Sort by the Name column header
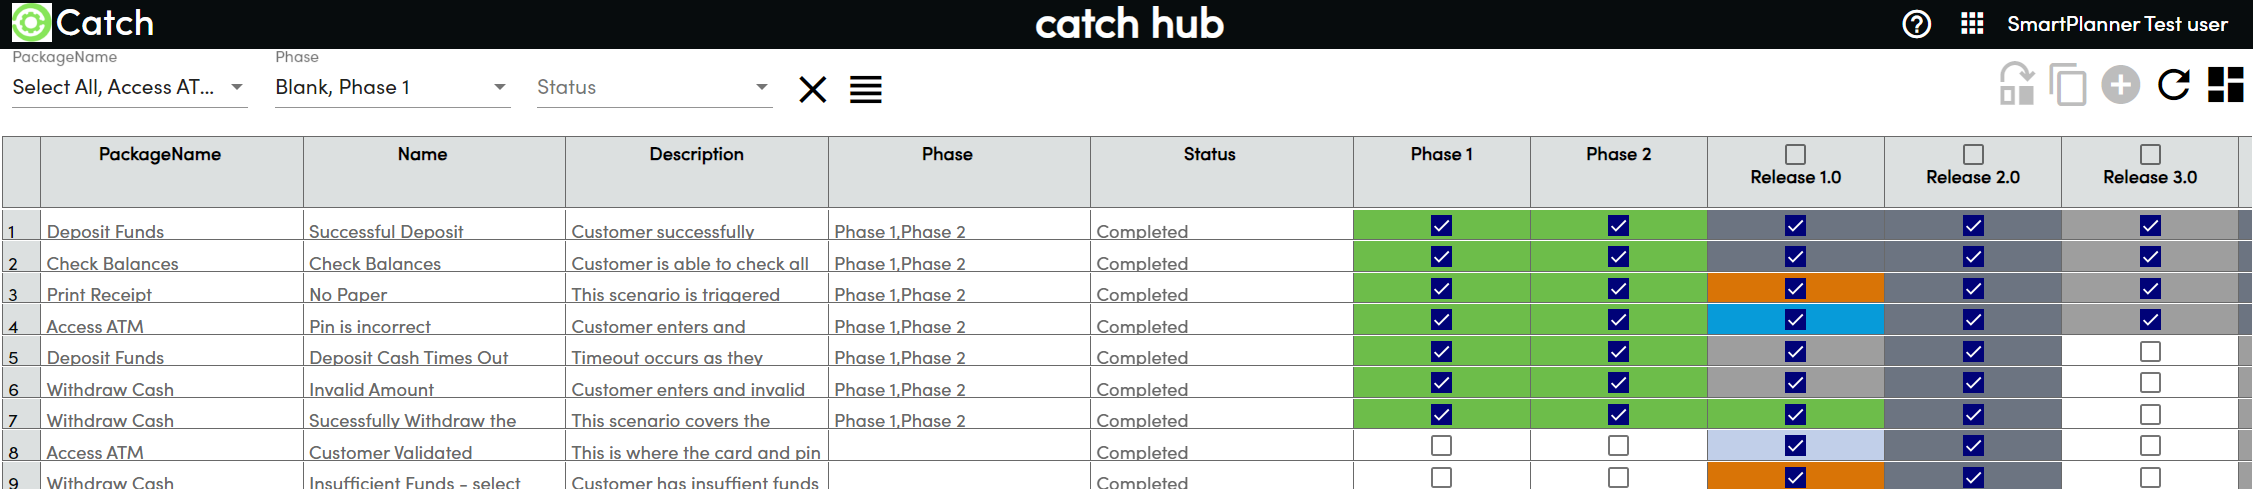This screenshot has width=2253, height=489. point(422,154)
